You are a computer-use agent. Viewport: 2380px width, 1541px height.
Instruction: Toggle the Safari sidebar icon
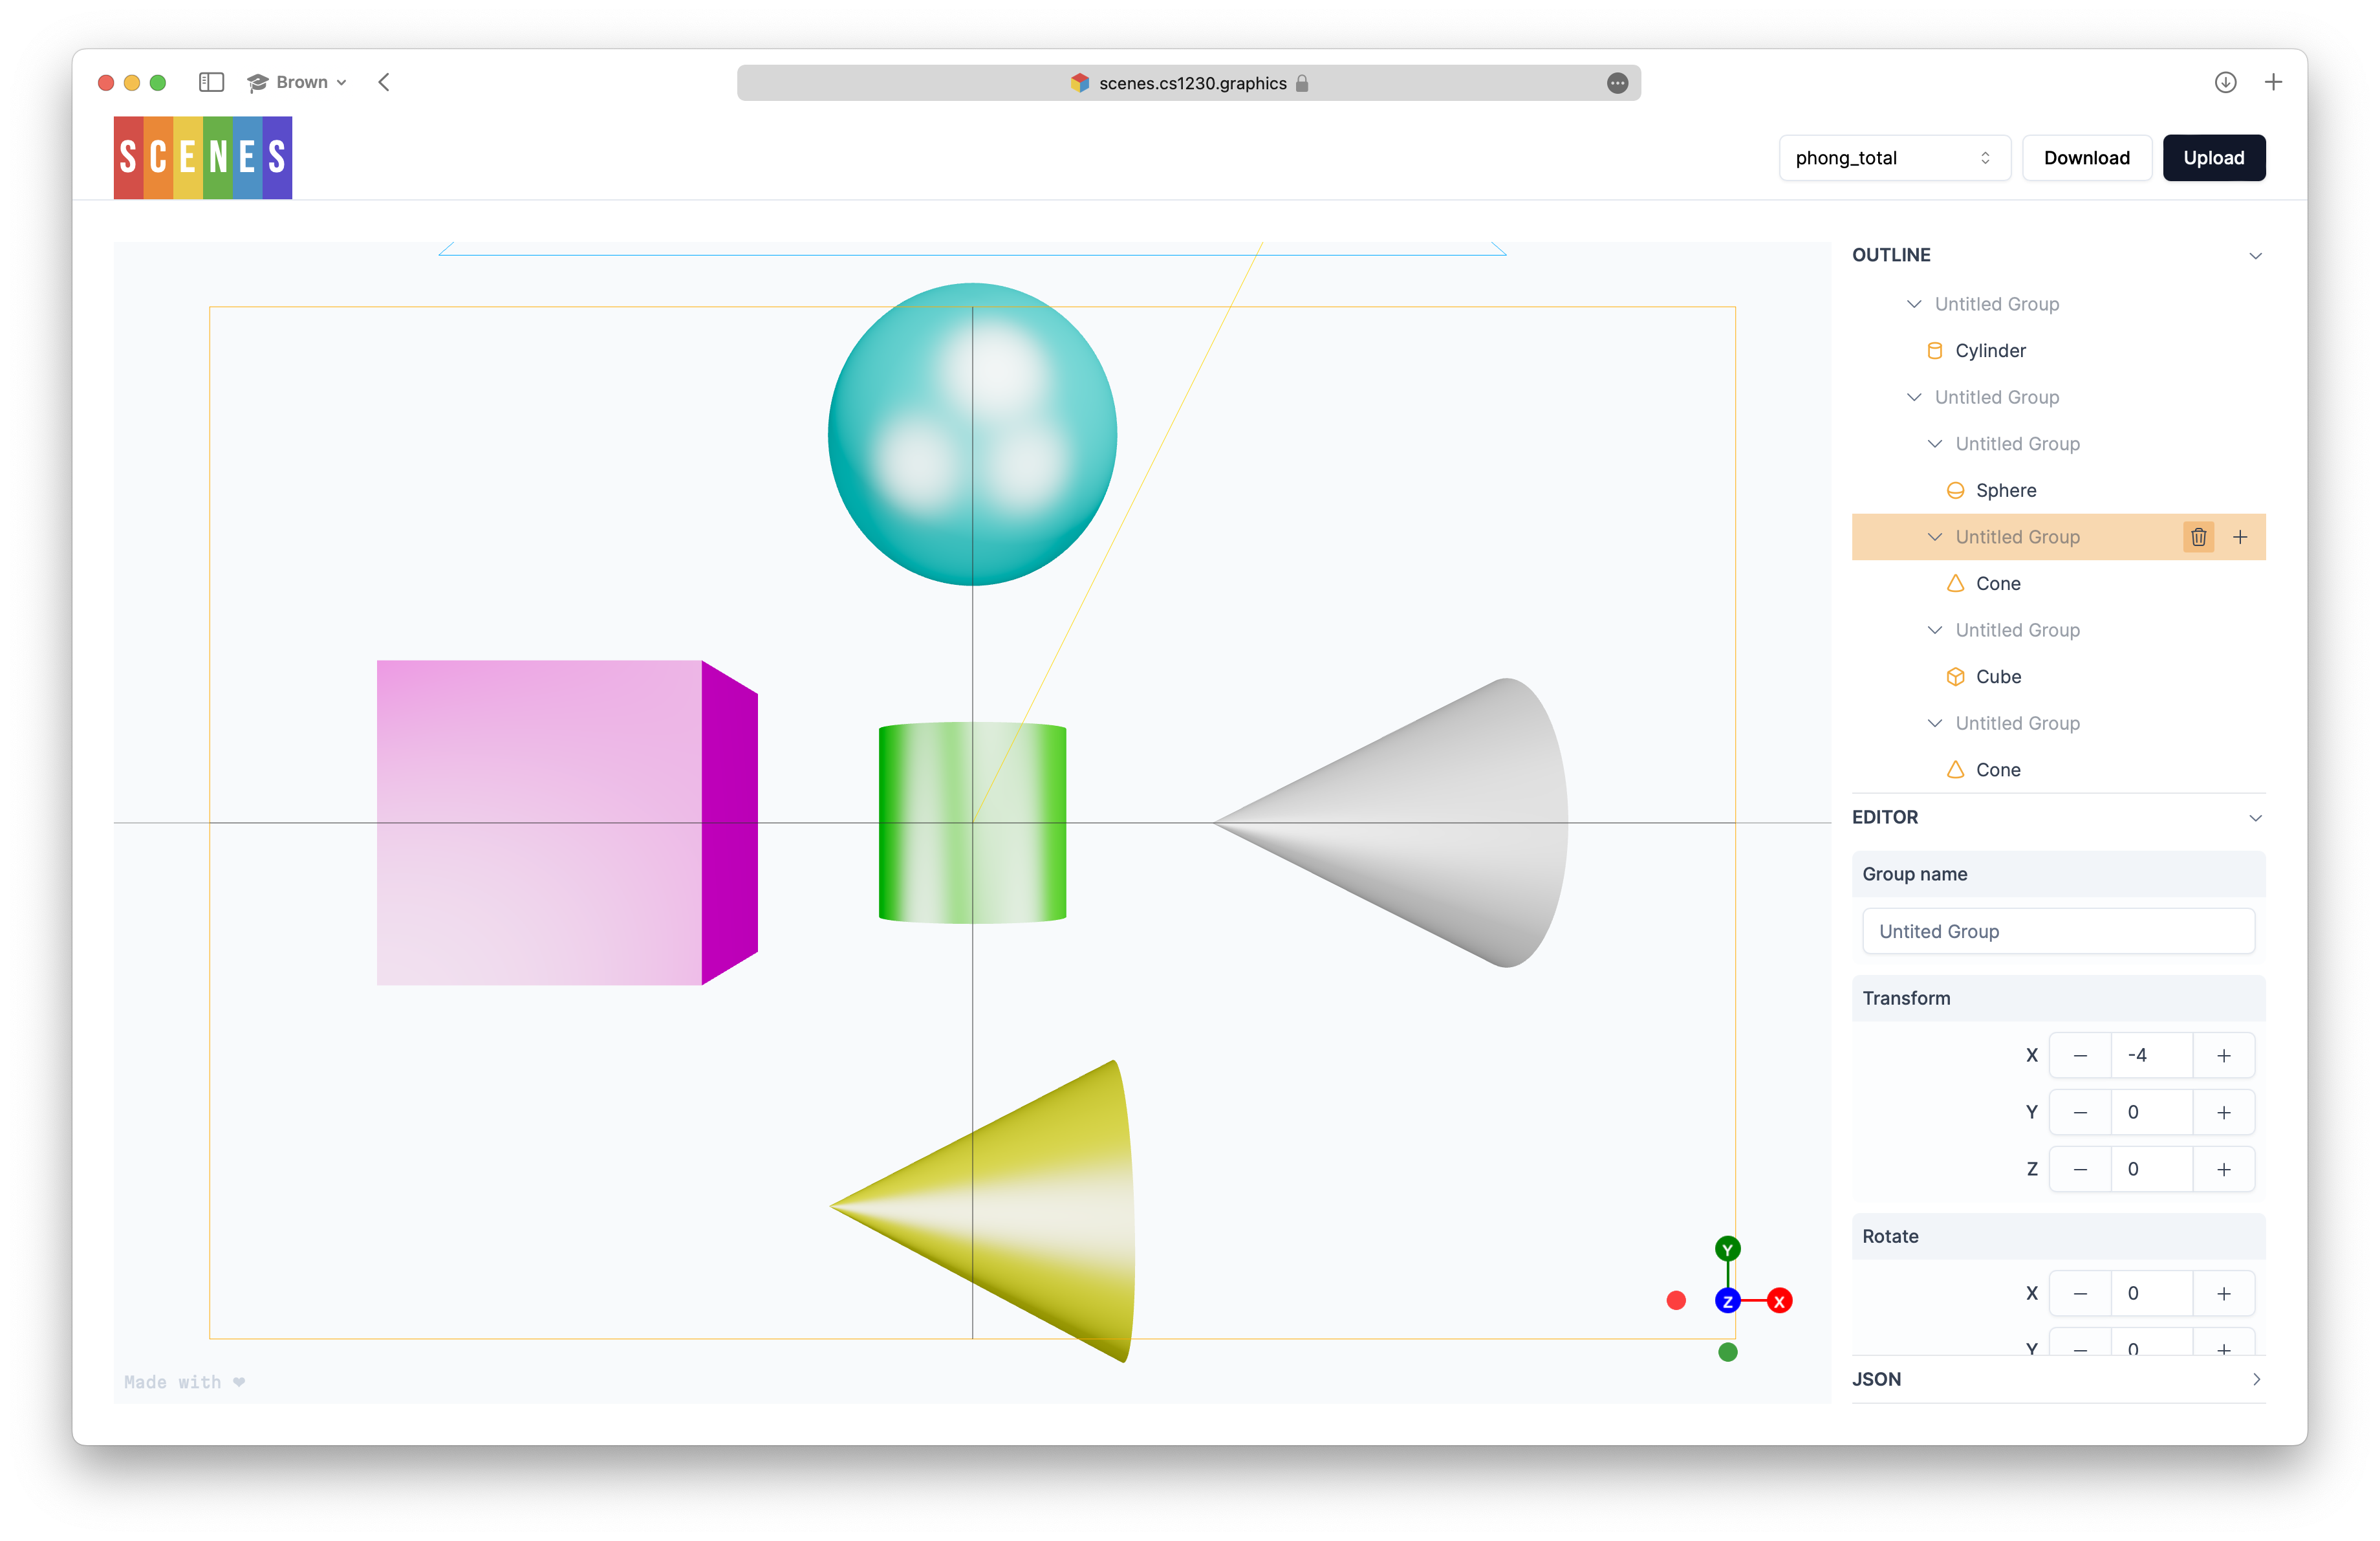tap(211, 82)
